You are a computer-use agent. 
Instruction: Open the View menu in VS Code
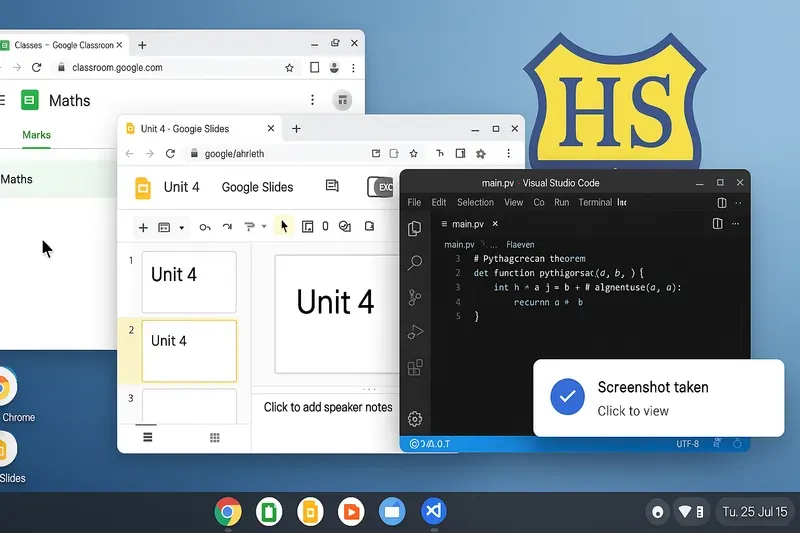514,202
